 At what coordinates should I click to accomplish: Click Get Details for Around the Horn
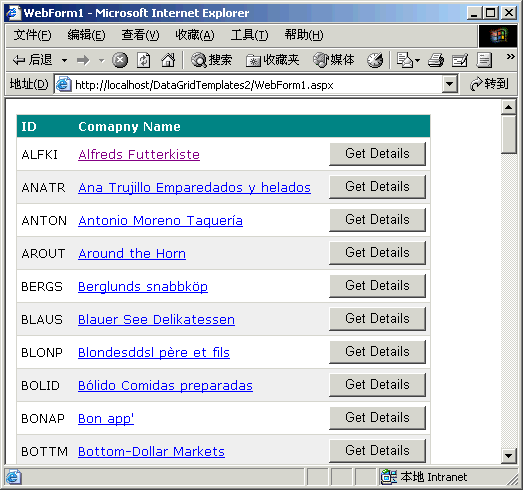(377, 253)
